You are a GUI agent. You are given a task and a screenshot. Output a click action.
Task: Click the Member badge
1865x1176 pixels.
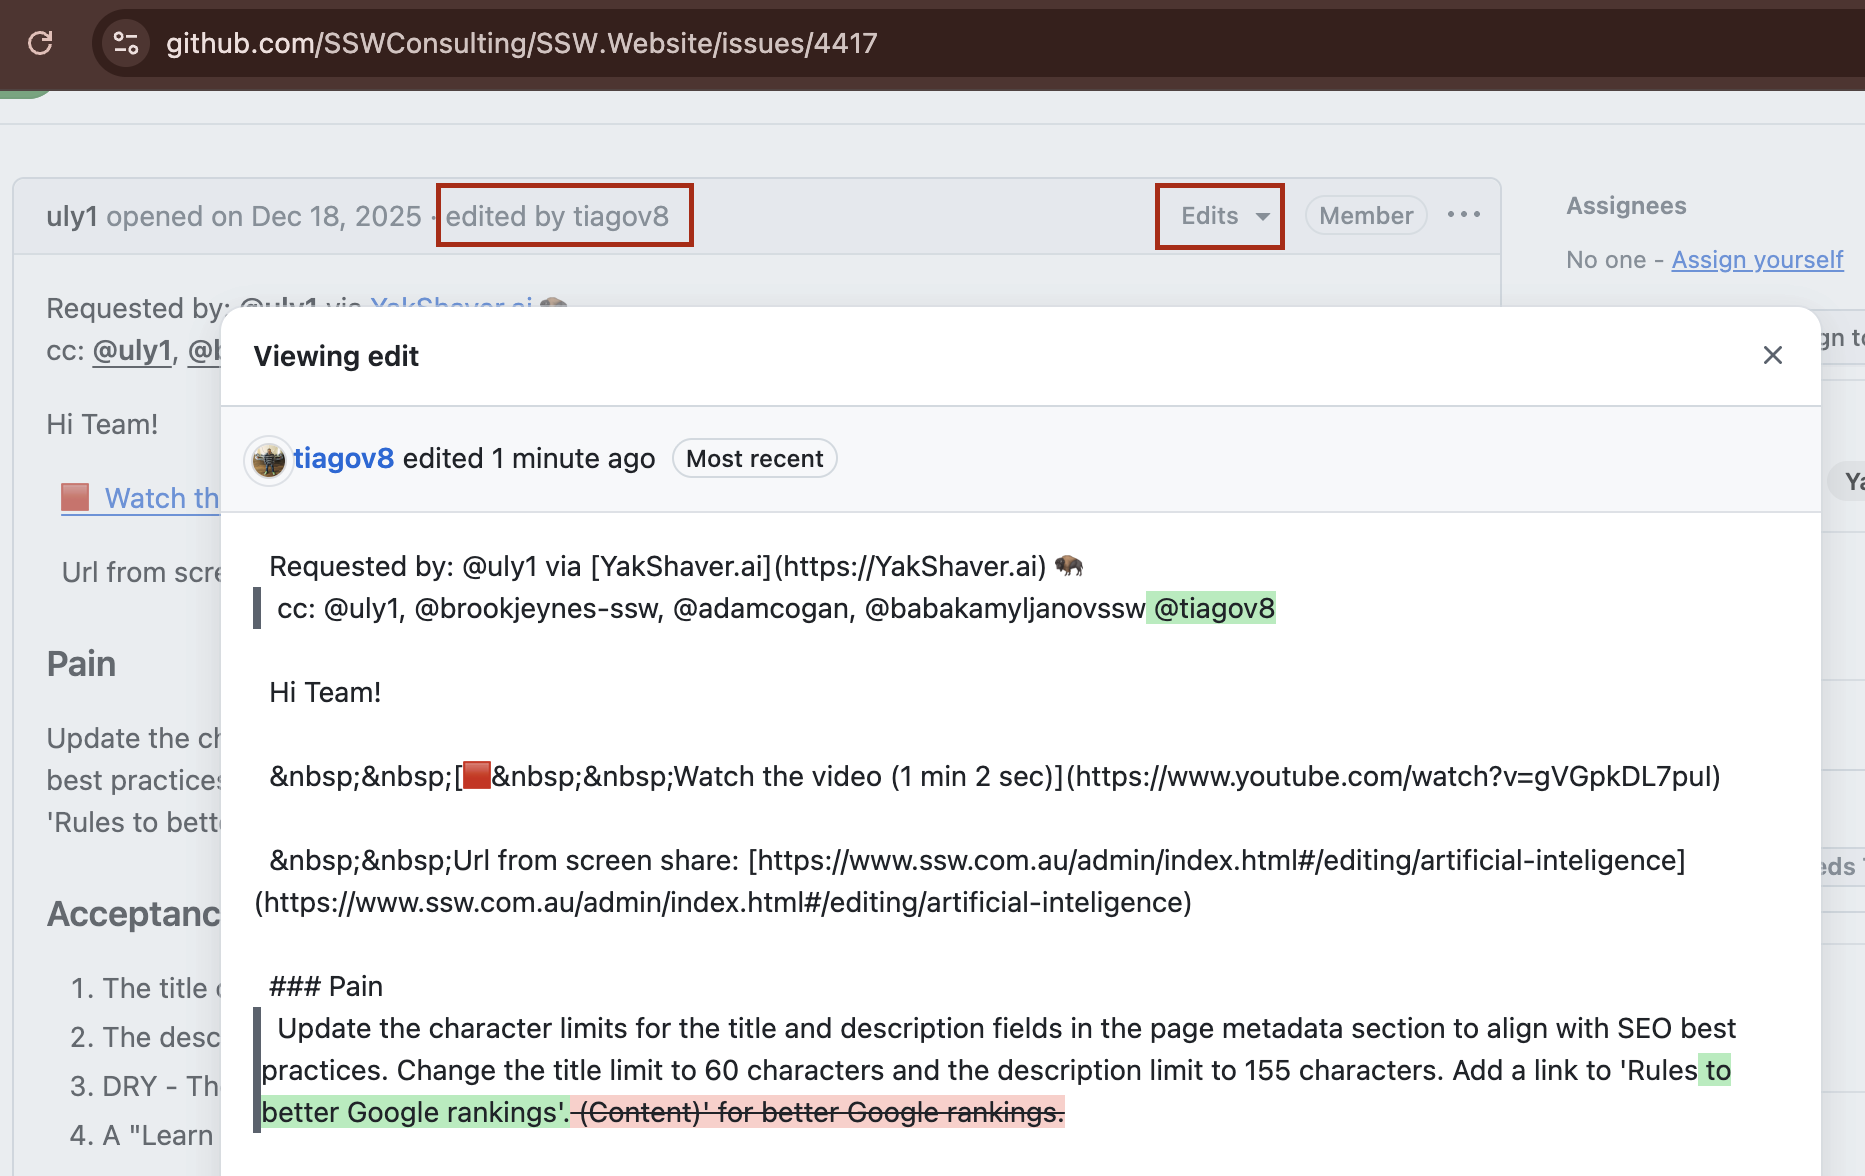[1365, 216]
